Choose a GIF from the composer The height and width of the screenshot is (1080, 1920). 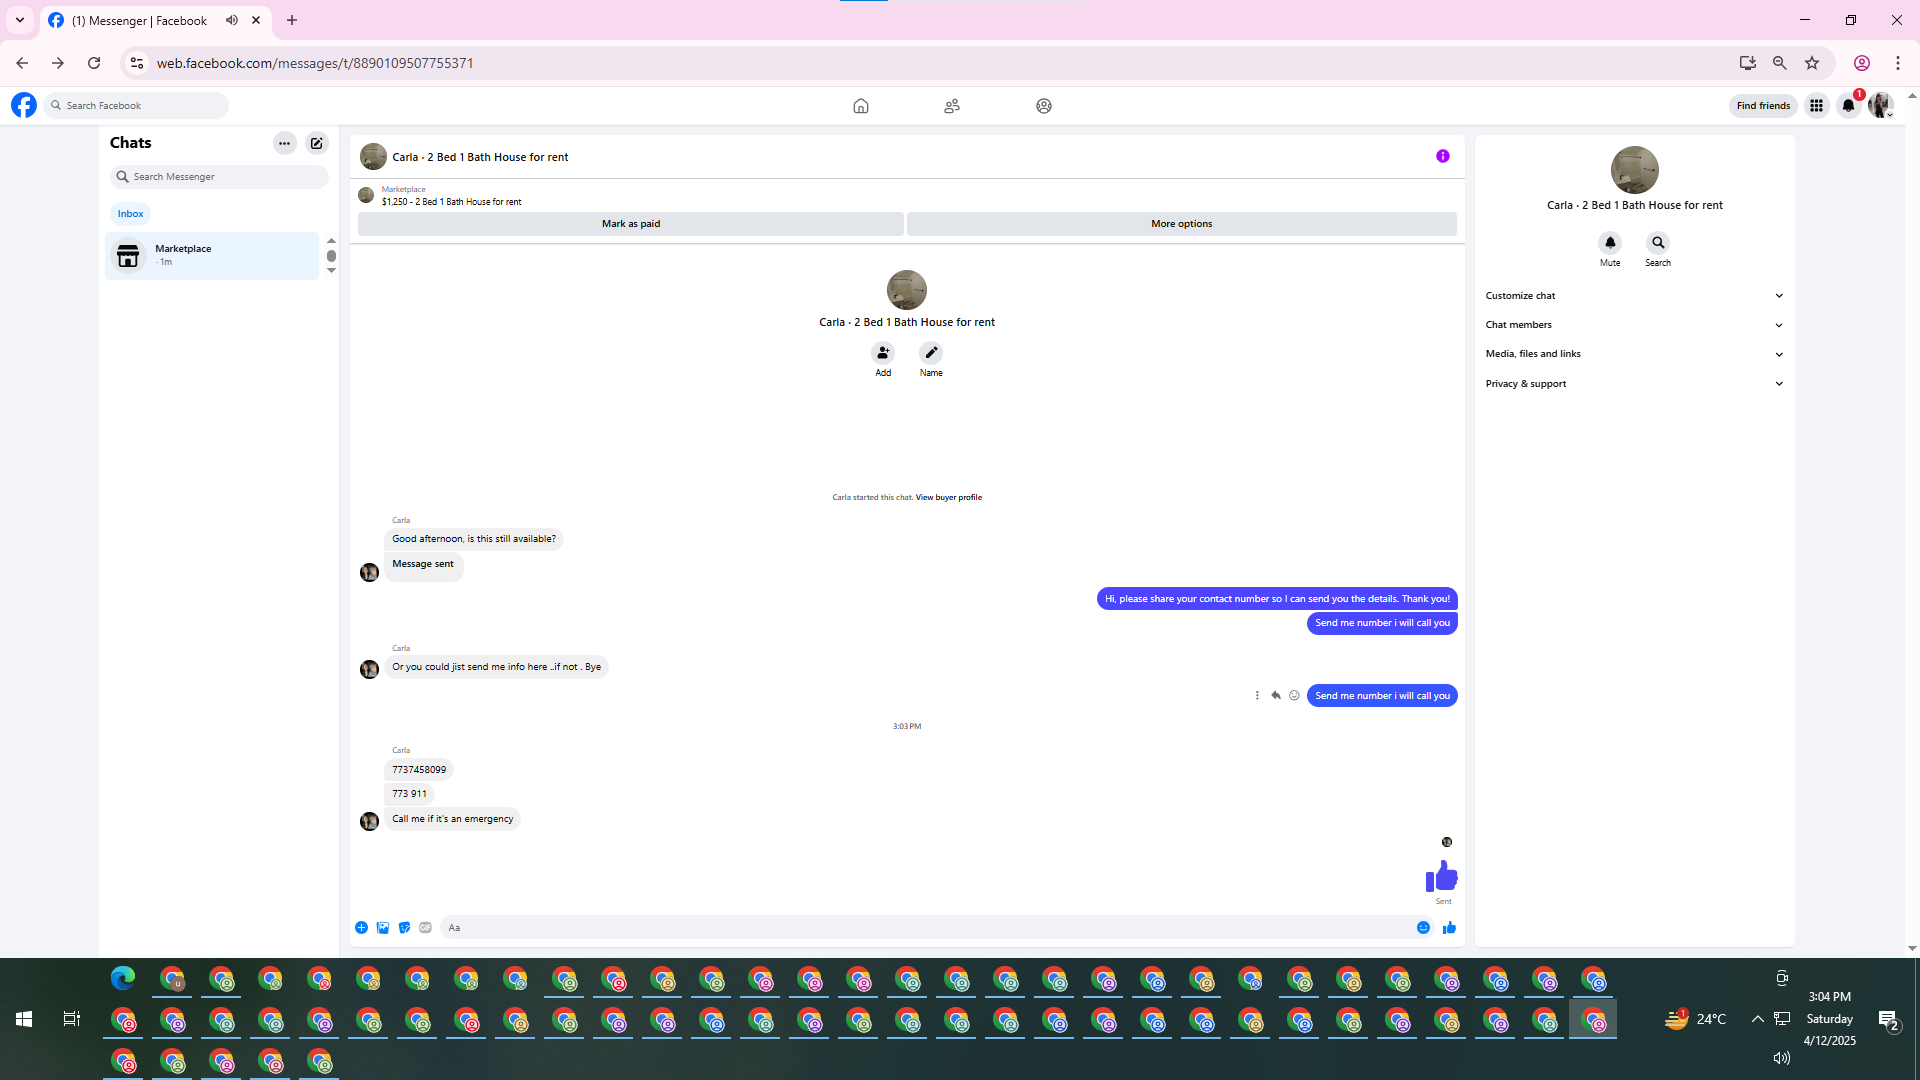coord(426,928)
